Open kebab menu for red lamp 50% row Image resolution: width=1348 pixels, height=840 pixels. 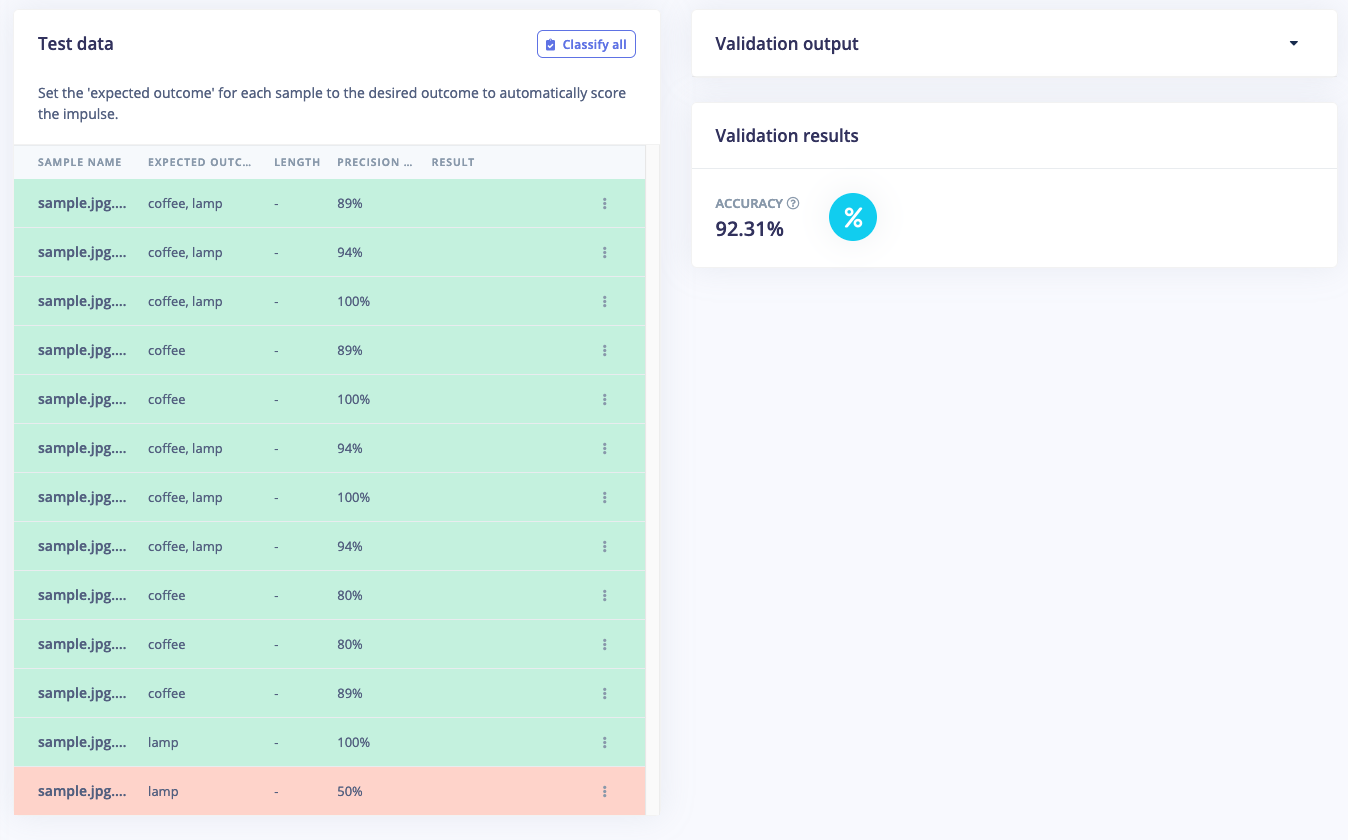pos(605,792)
